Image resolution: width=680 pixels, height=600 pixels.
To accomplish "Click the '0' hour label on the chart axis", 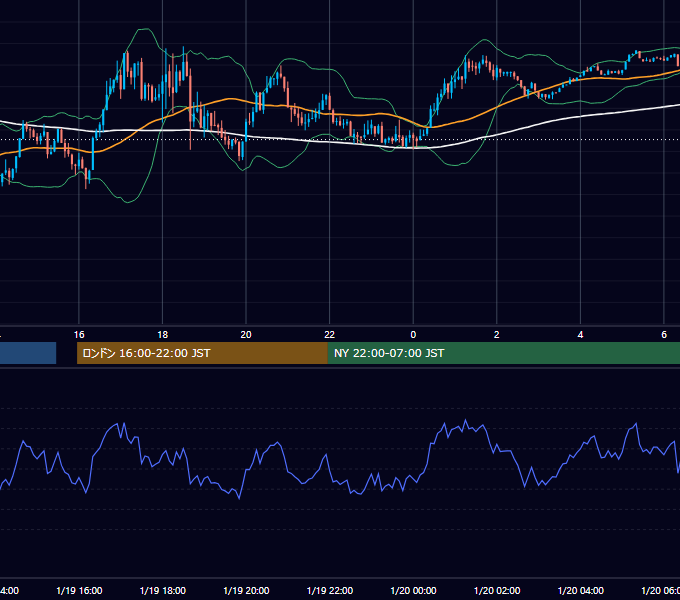I will 413,335.
